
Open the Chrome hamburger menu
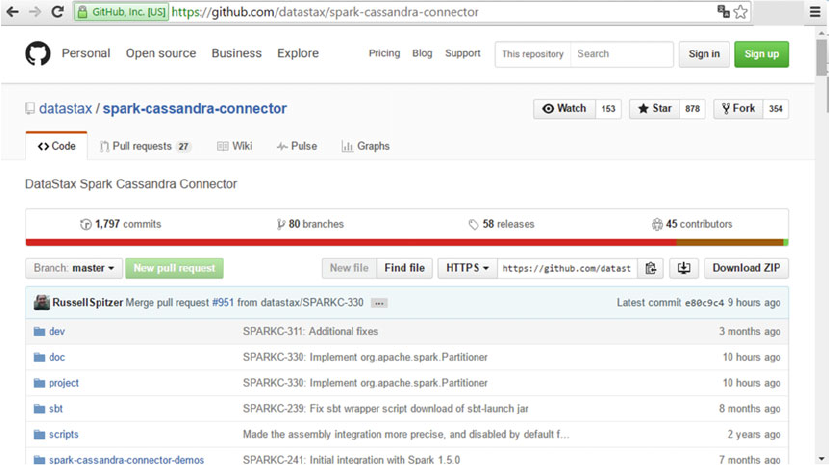point(815,12)
